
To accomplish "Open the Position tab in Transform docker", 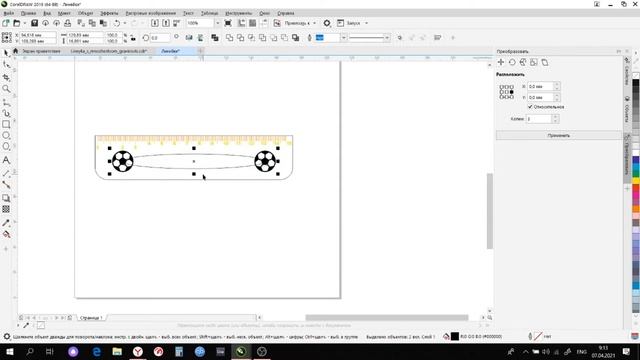I will (501, 62).
